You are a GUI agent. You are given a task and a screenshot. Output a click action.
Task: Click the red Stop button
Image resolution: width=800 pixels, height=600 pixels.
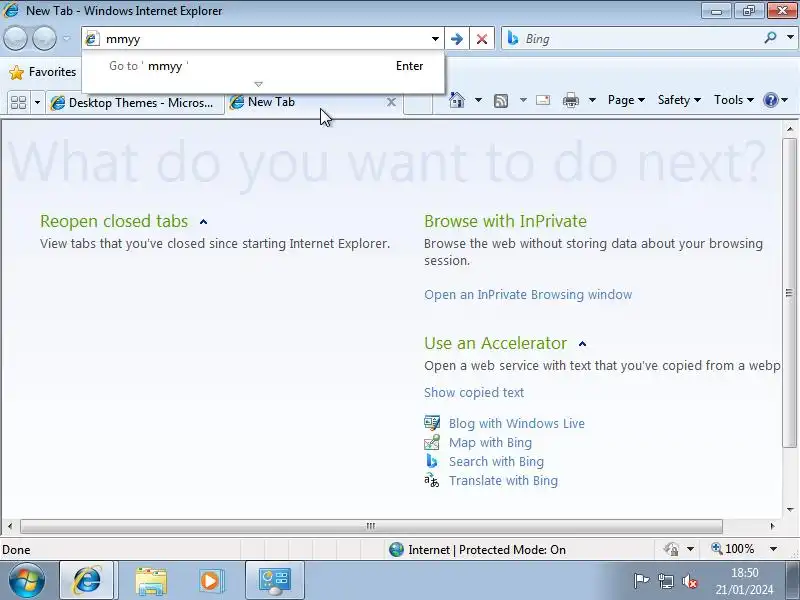pyautogui.click(x=482, y=39)
